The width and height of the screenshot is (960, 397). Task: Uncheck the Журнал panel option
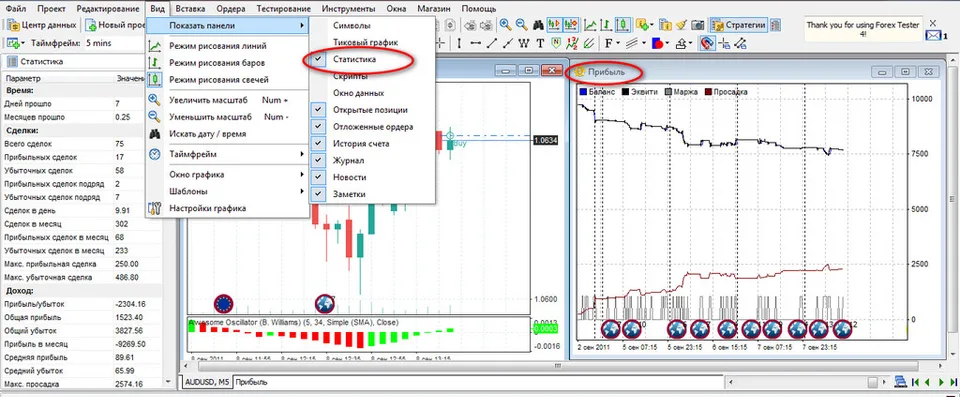tap(372, 160)
